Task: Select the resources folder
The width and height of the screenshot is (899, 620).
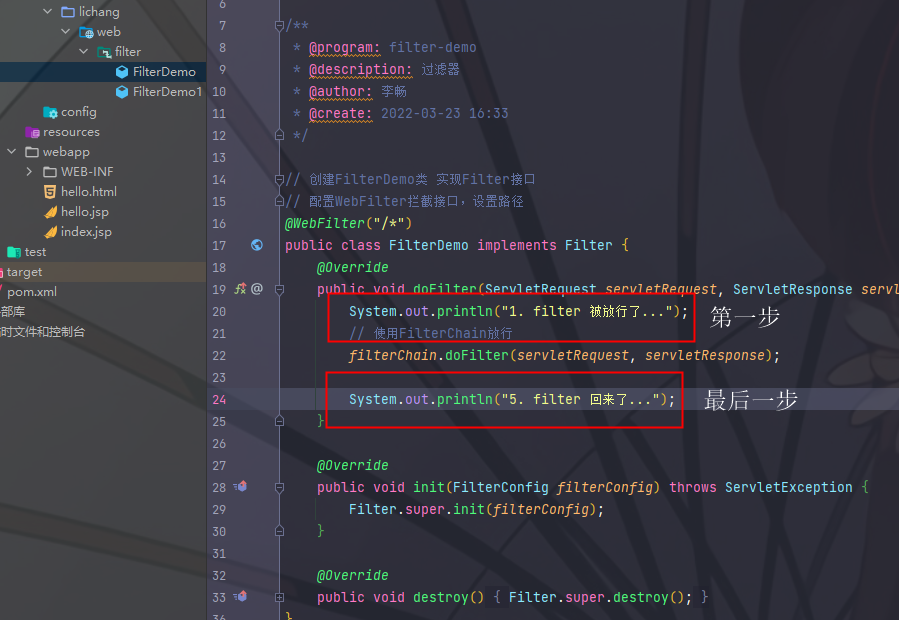Action: pyautogui.click(x=71, y=132)
